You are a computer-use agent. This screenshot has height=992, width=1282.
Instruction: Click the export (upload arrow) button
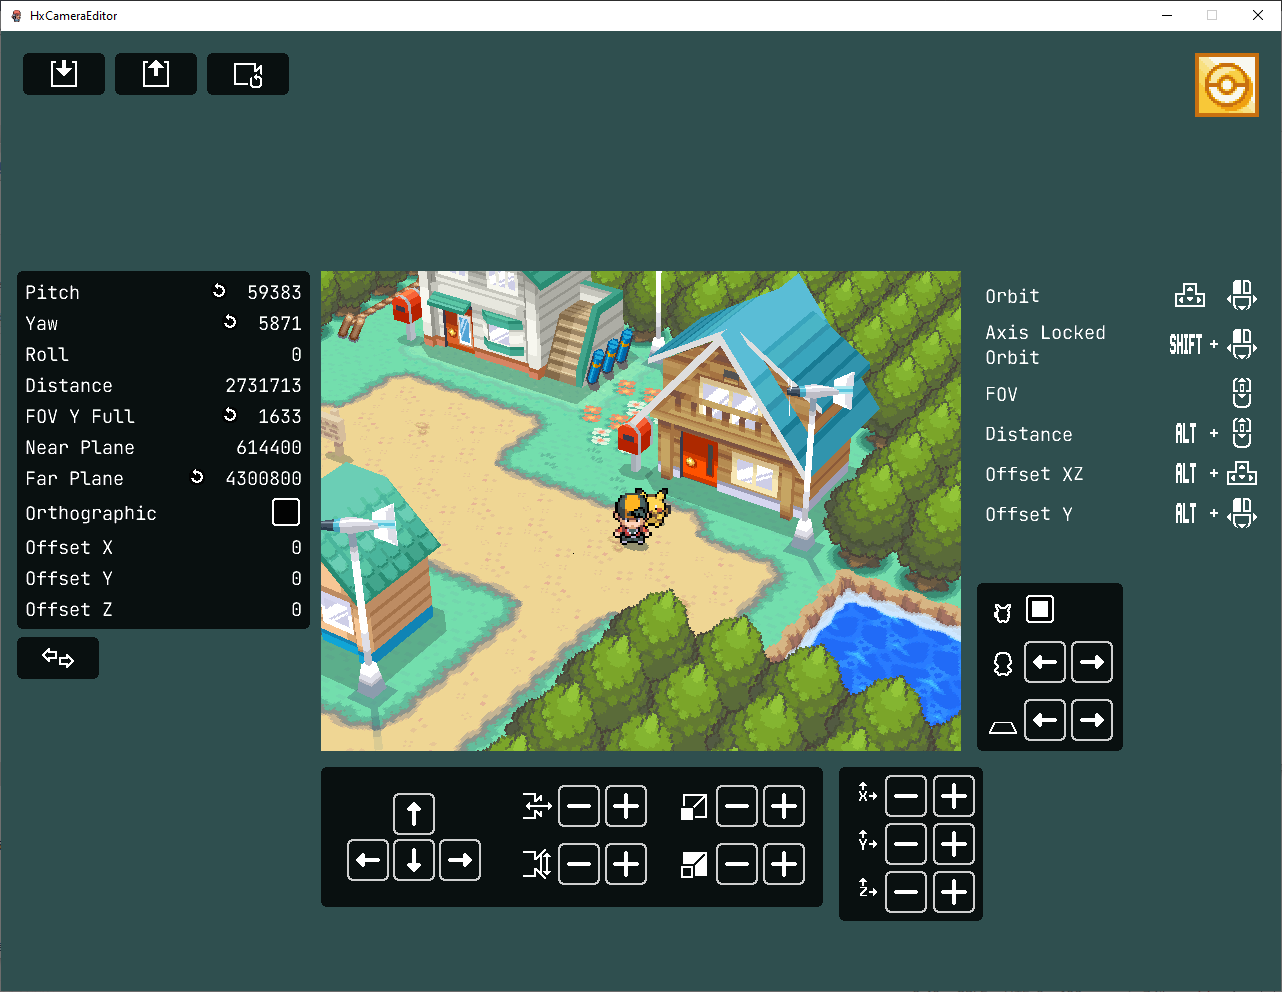click(156, 74)
